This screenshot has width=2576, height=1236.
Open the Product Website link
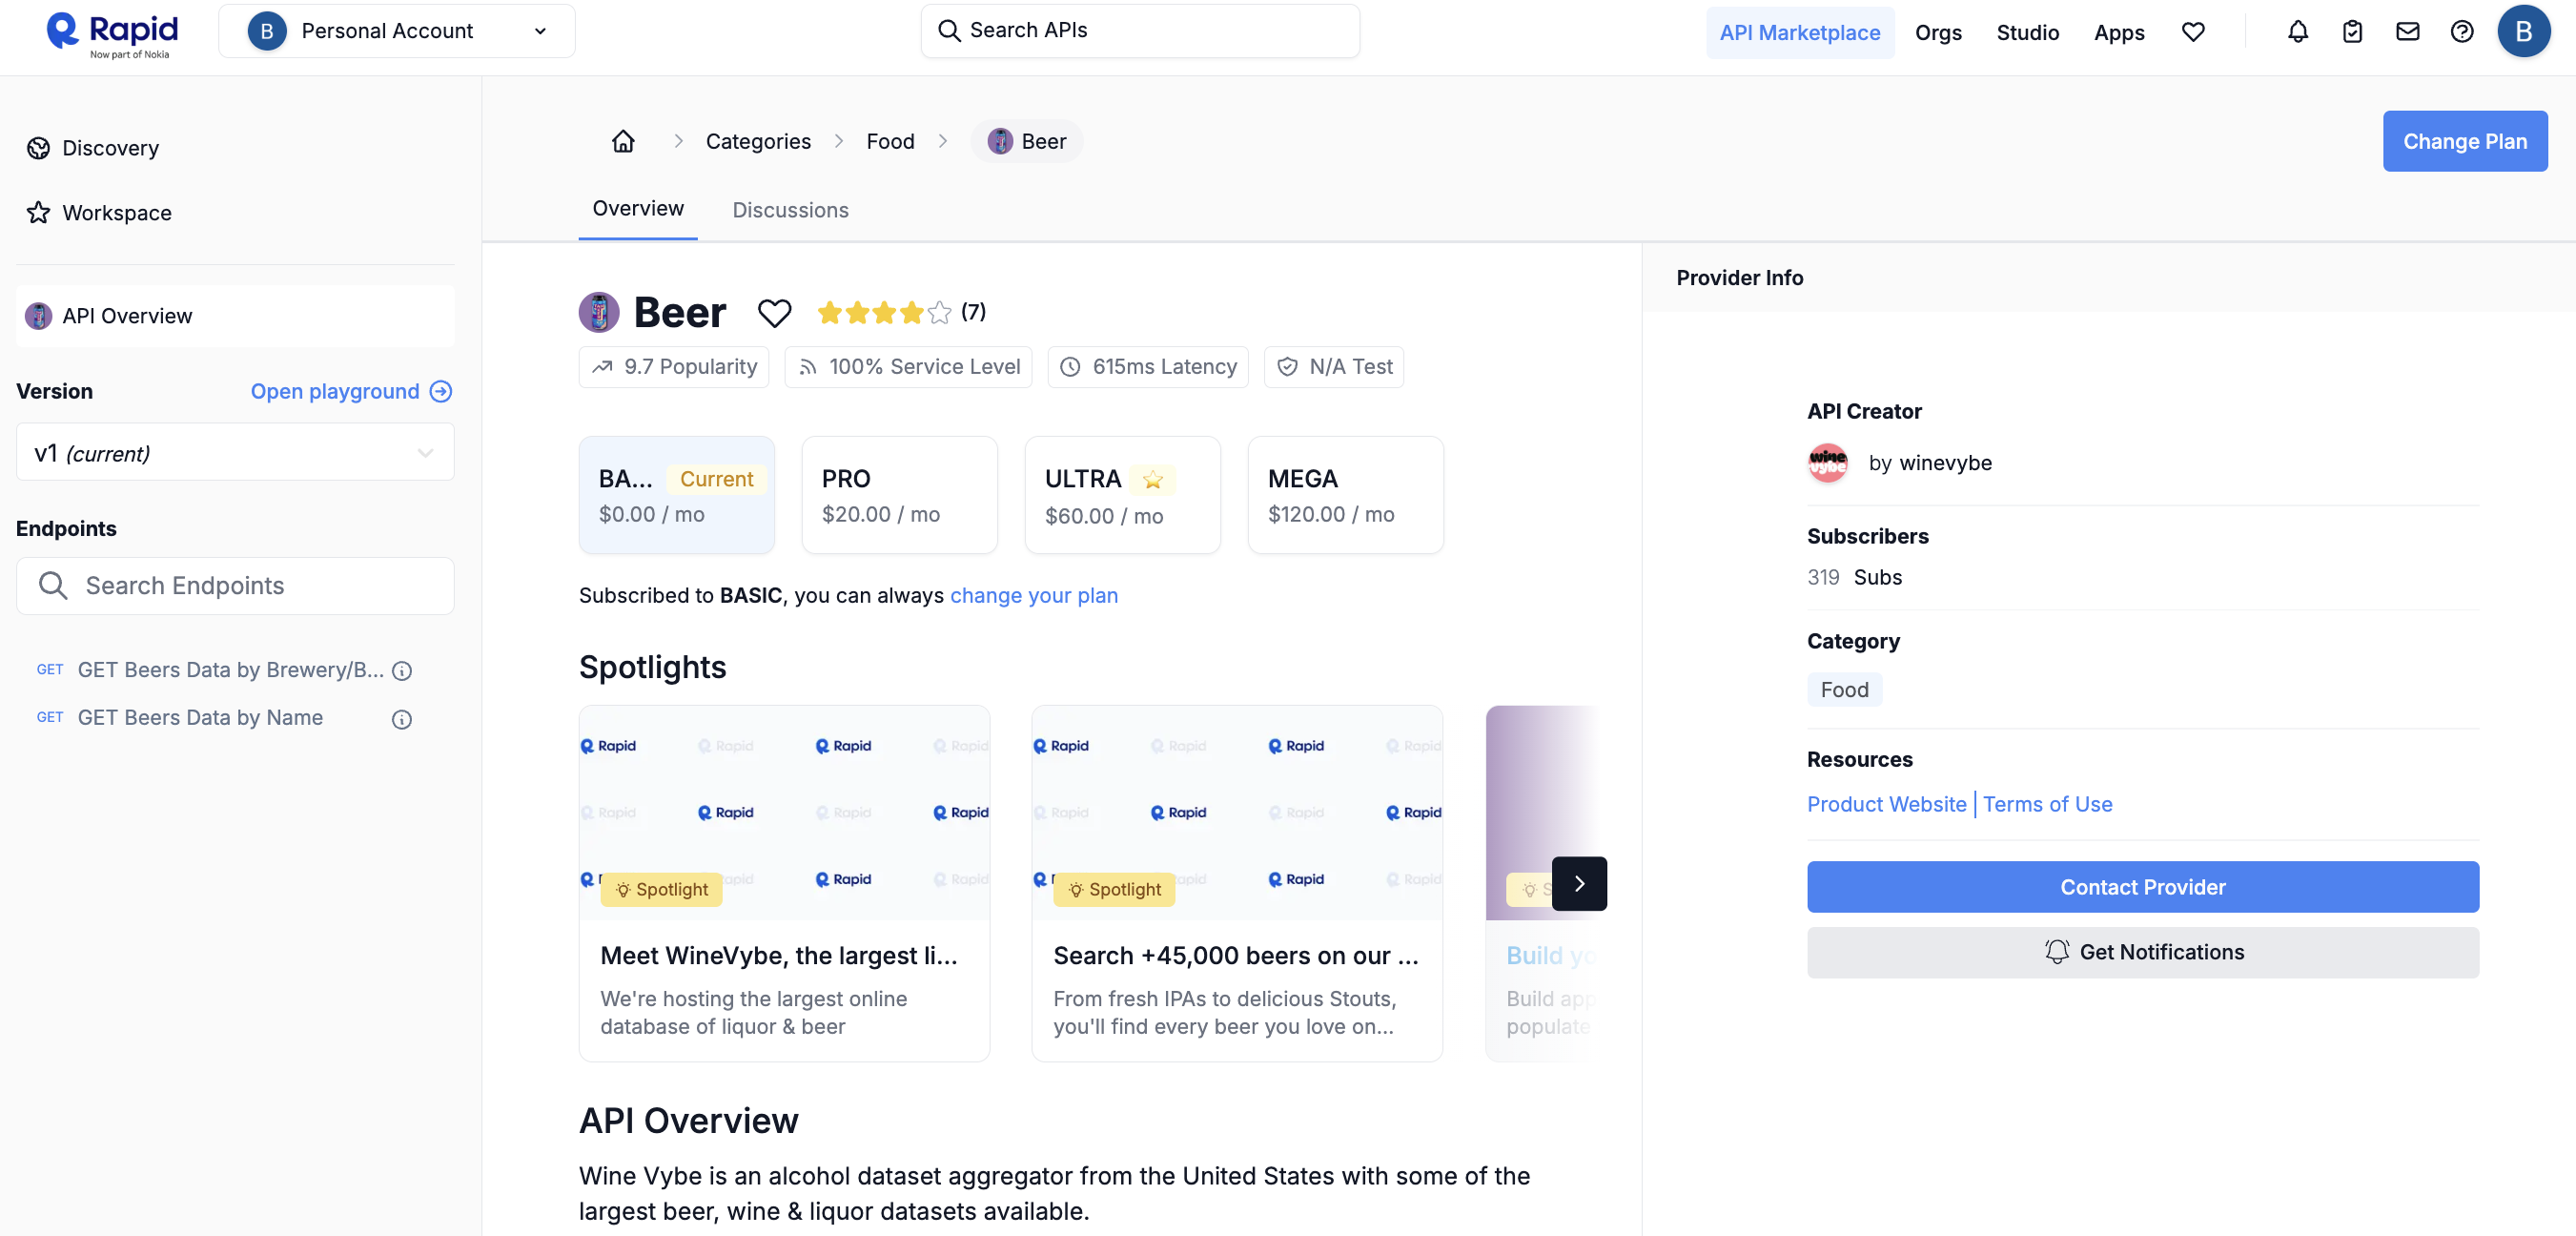(1886, 804)
